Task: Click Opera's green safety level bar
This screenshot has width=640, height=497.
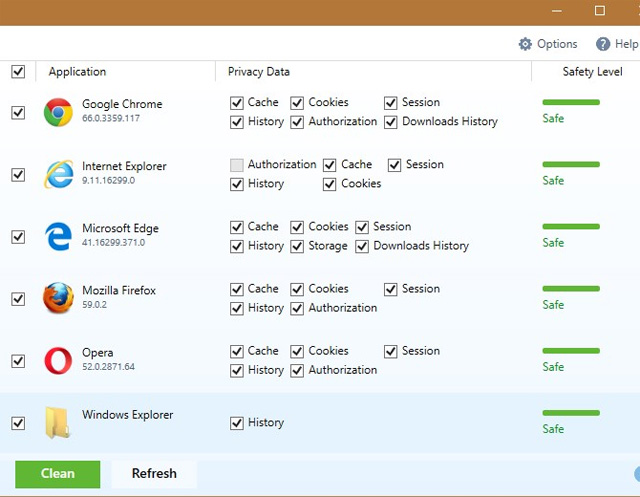Action: [570, 351]
